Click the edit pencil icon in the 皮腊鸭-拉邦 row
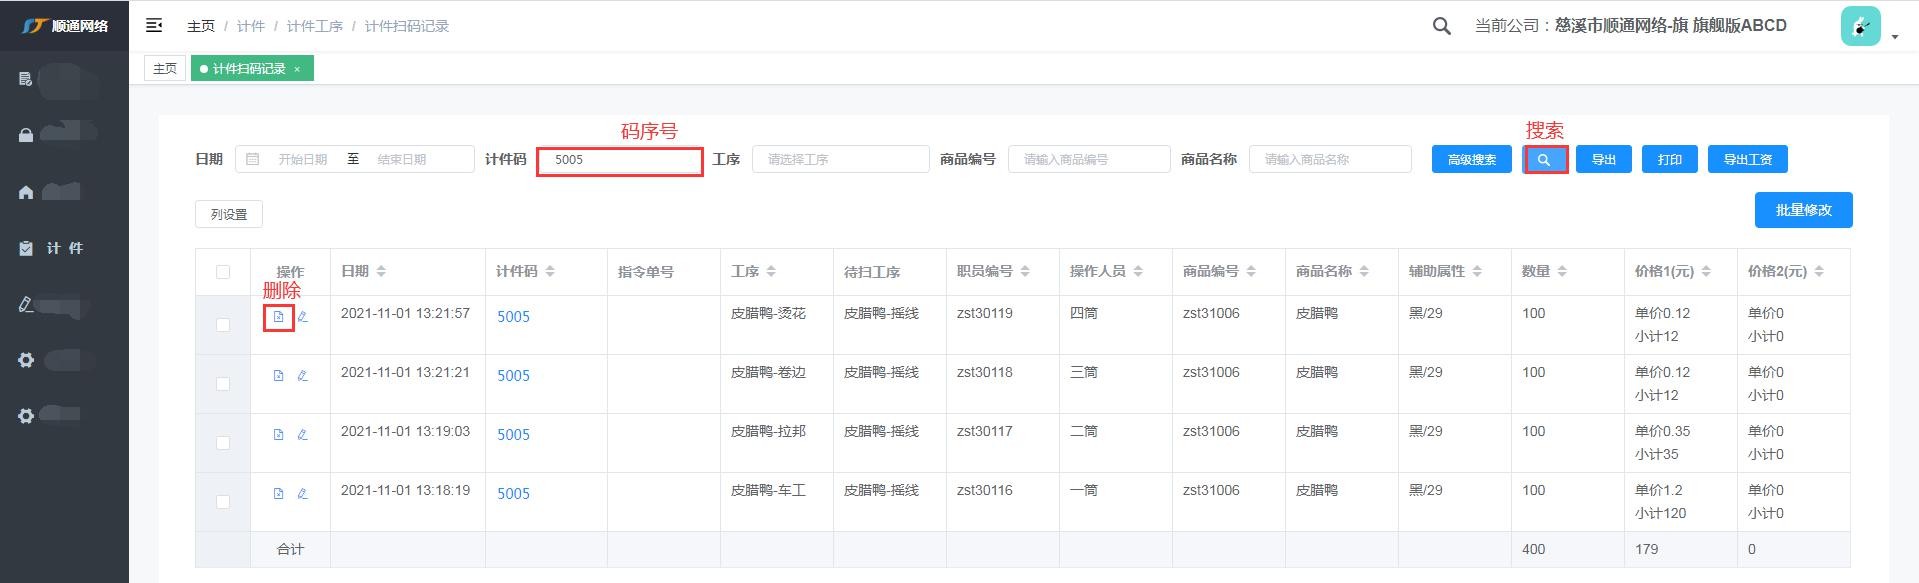Screen dimensions: 1919x583 (302, 435)
